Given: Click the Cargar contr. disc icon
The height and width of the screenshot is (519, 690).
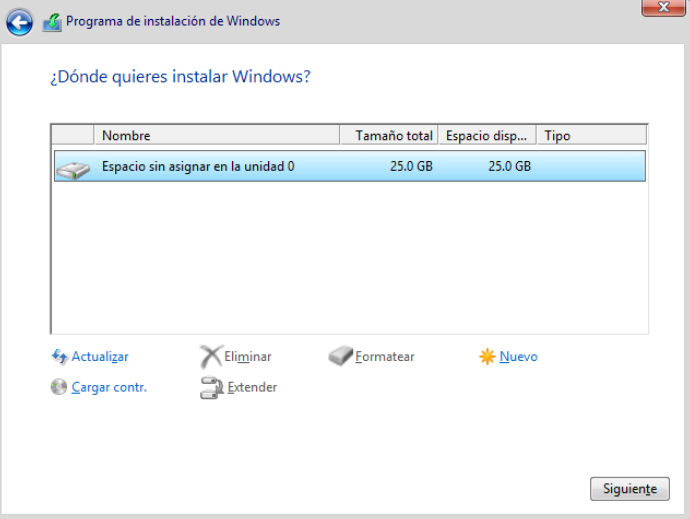Looking at the screenshot, I should coord(59,387).
